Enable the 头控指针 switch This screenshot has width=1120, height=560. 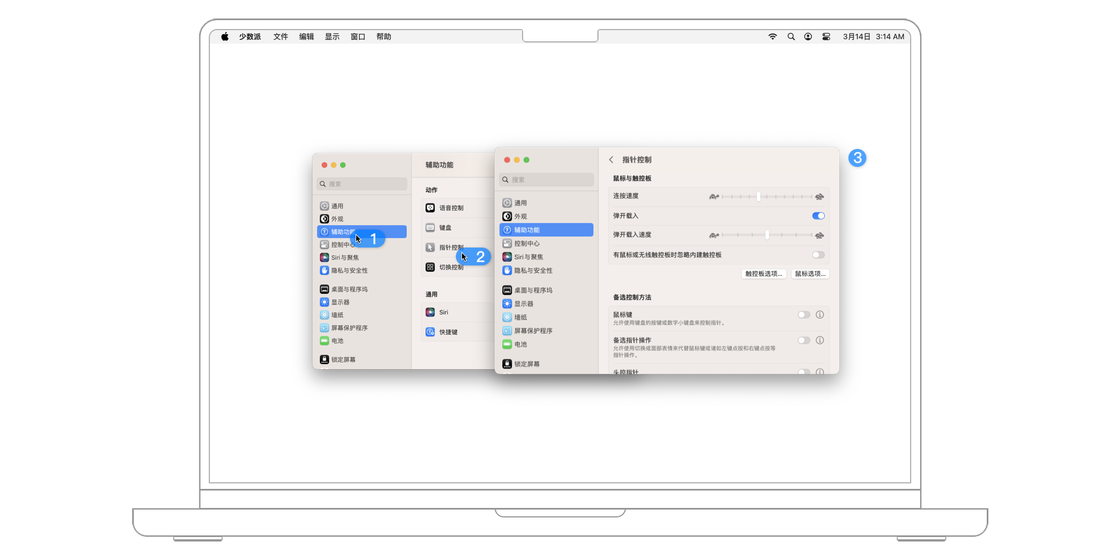pos(804,371)
